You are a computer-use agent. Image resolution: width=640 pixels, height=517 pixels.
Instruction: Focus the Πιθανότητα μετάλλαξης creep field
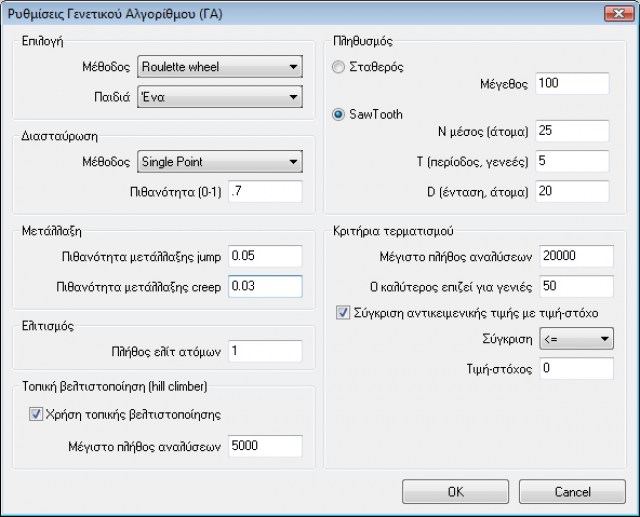coord(264,287)
